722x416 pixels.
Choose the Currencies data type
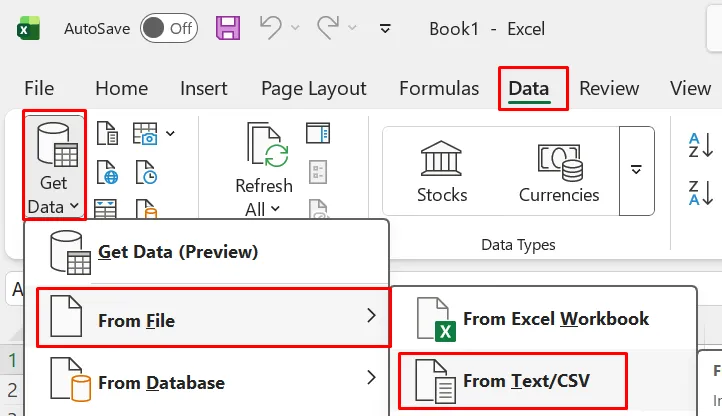pos(559,173)
